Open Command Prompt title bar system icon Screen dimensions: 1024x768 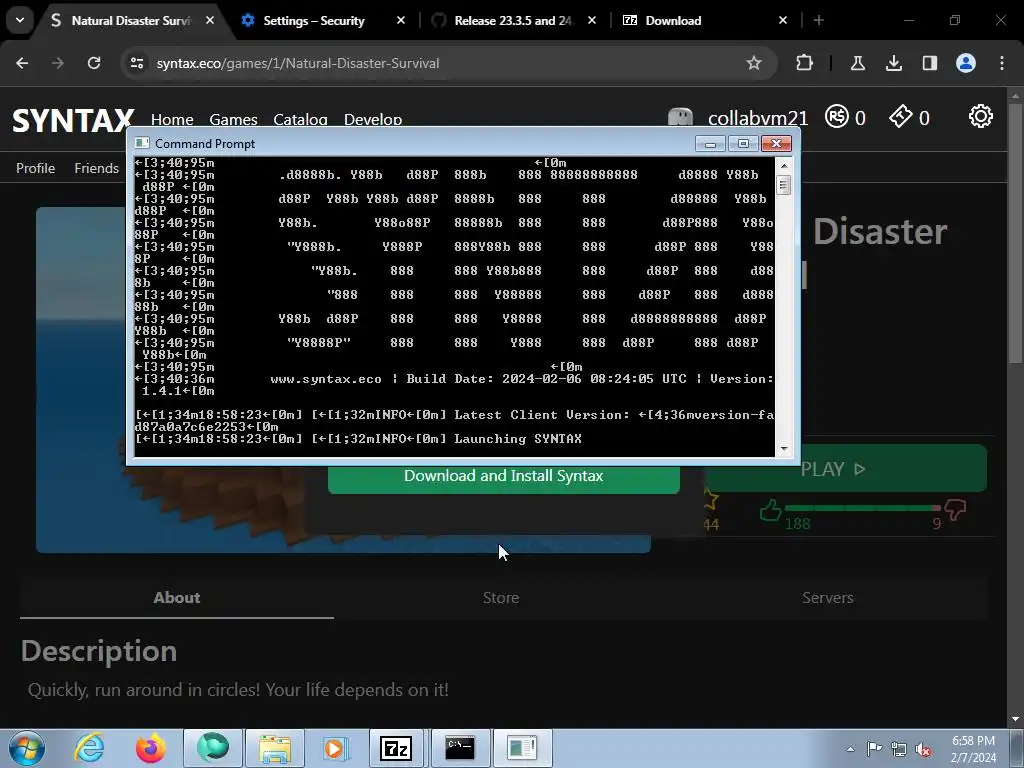(x=142, y=143)
